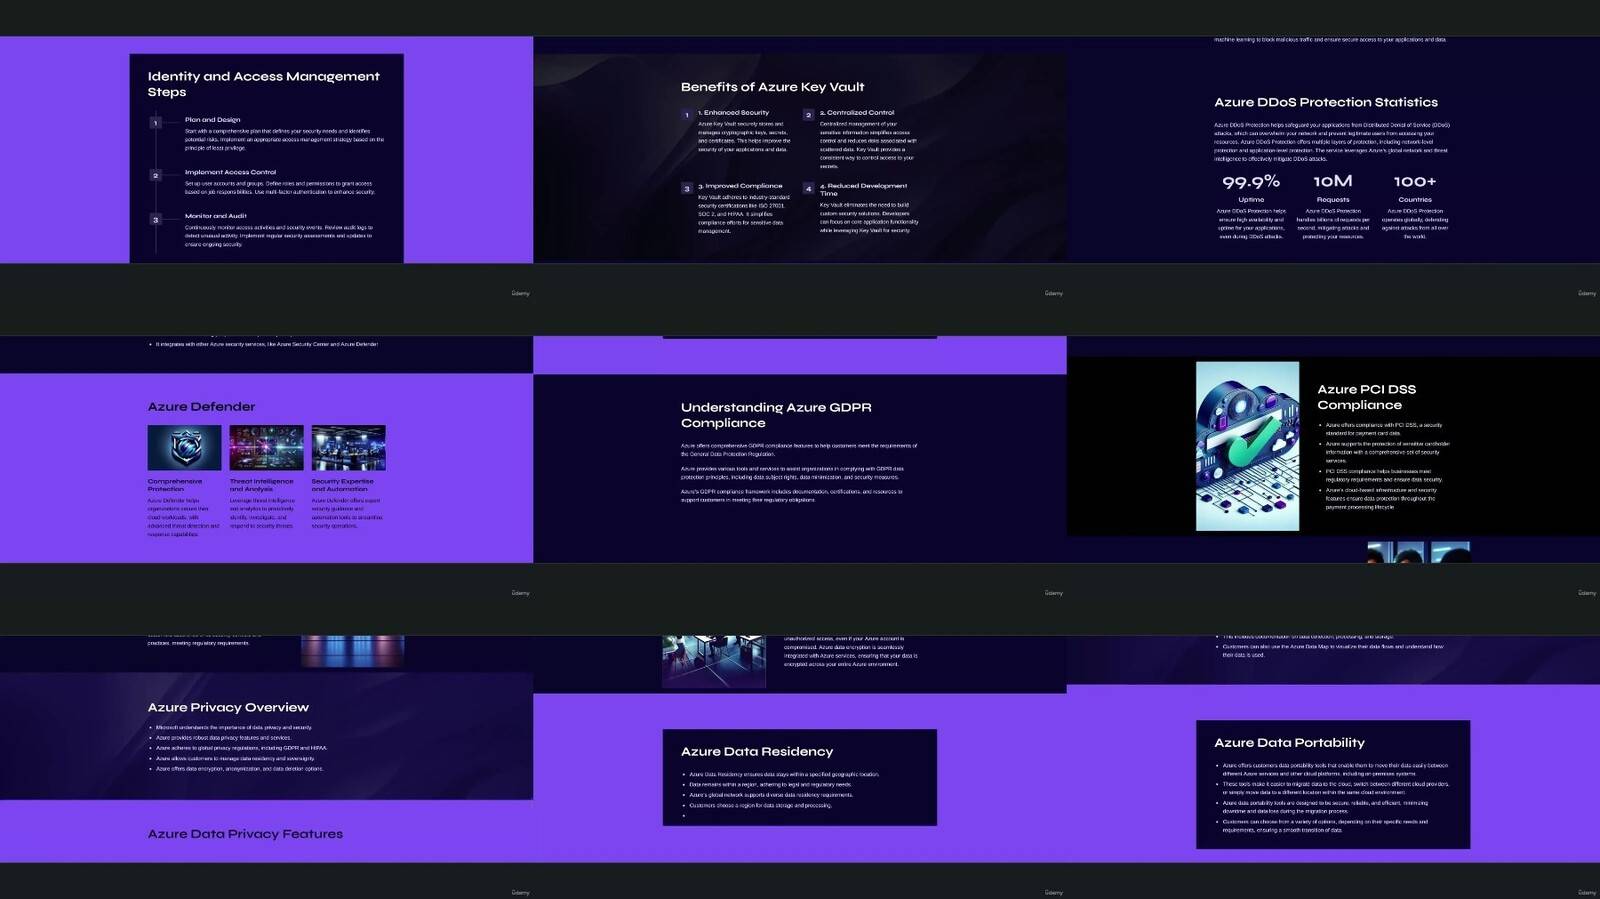Click 'Benefits of Azure Key Vault' heading
The image size is (1600, 899).
click(x=772, y=87)
